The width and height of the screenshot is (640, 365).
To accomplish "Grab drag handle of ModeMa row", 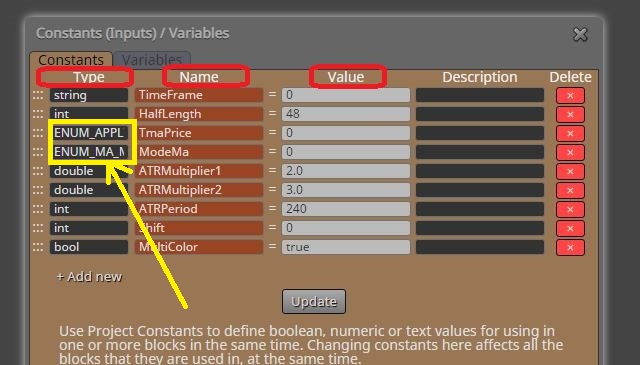I will click(x=38, y=152).
